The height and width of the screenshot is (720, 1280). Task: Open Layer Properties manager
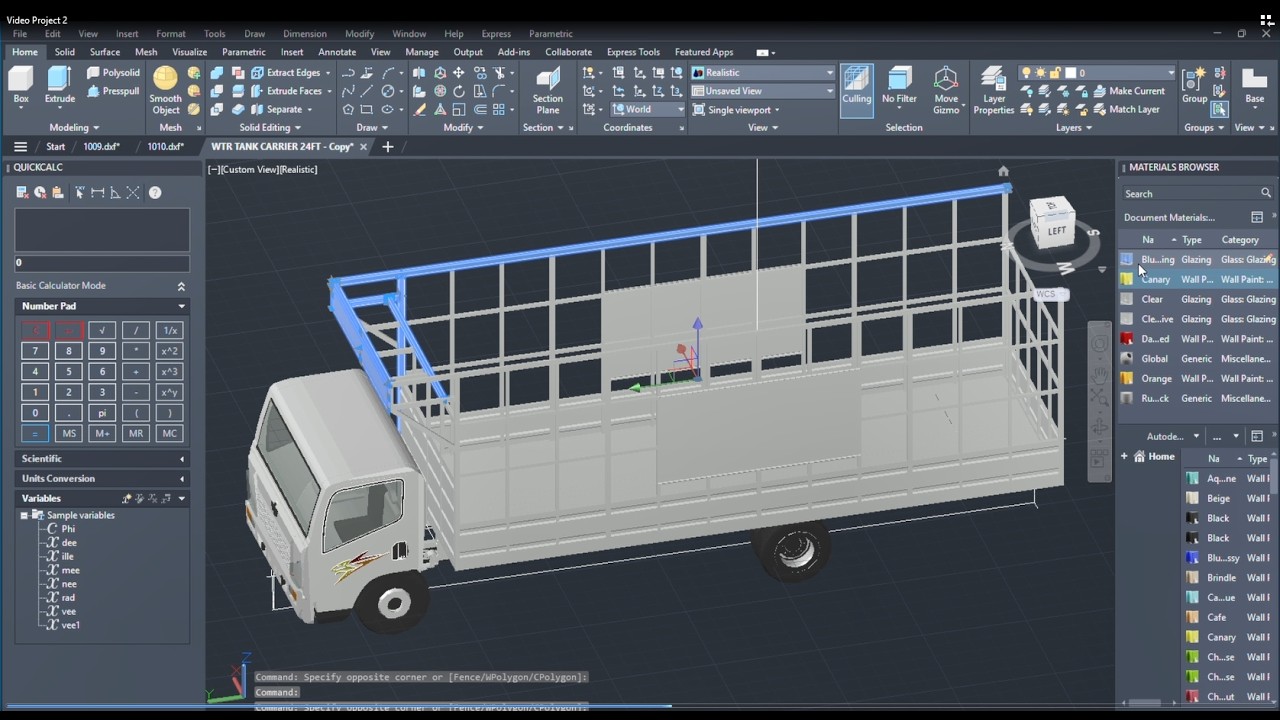(993, 91)
